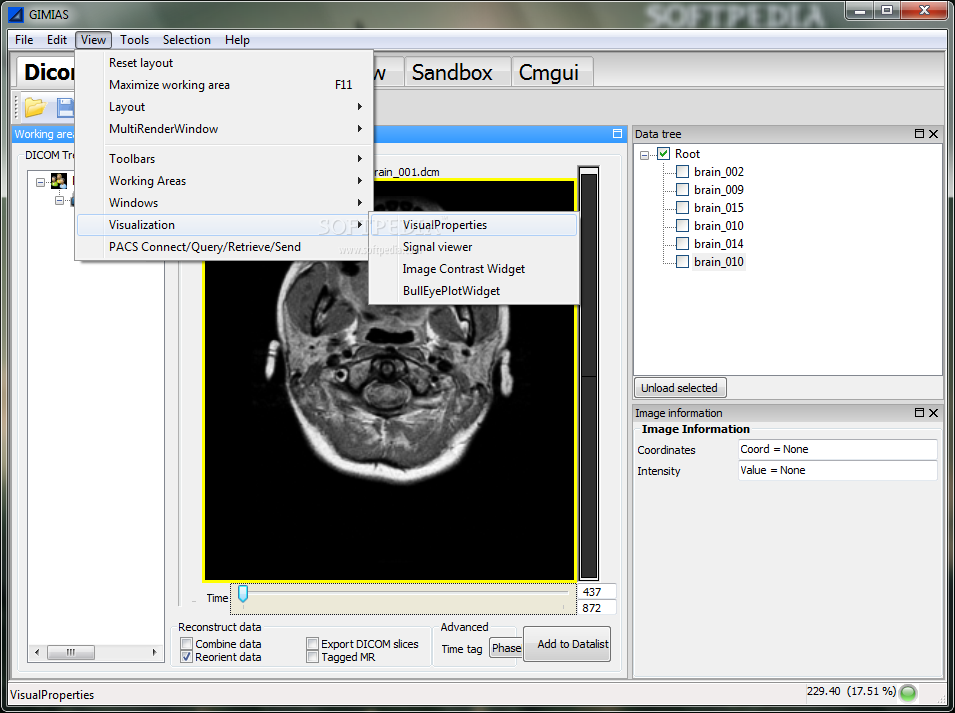Collapse the Root node in the Data tree

(x=644, y=155)
